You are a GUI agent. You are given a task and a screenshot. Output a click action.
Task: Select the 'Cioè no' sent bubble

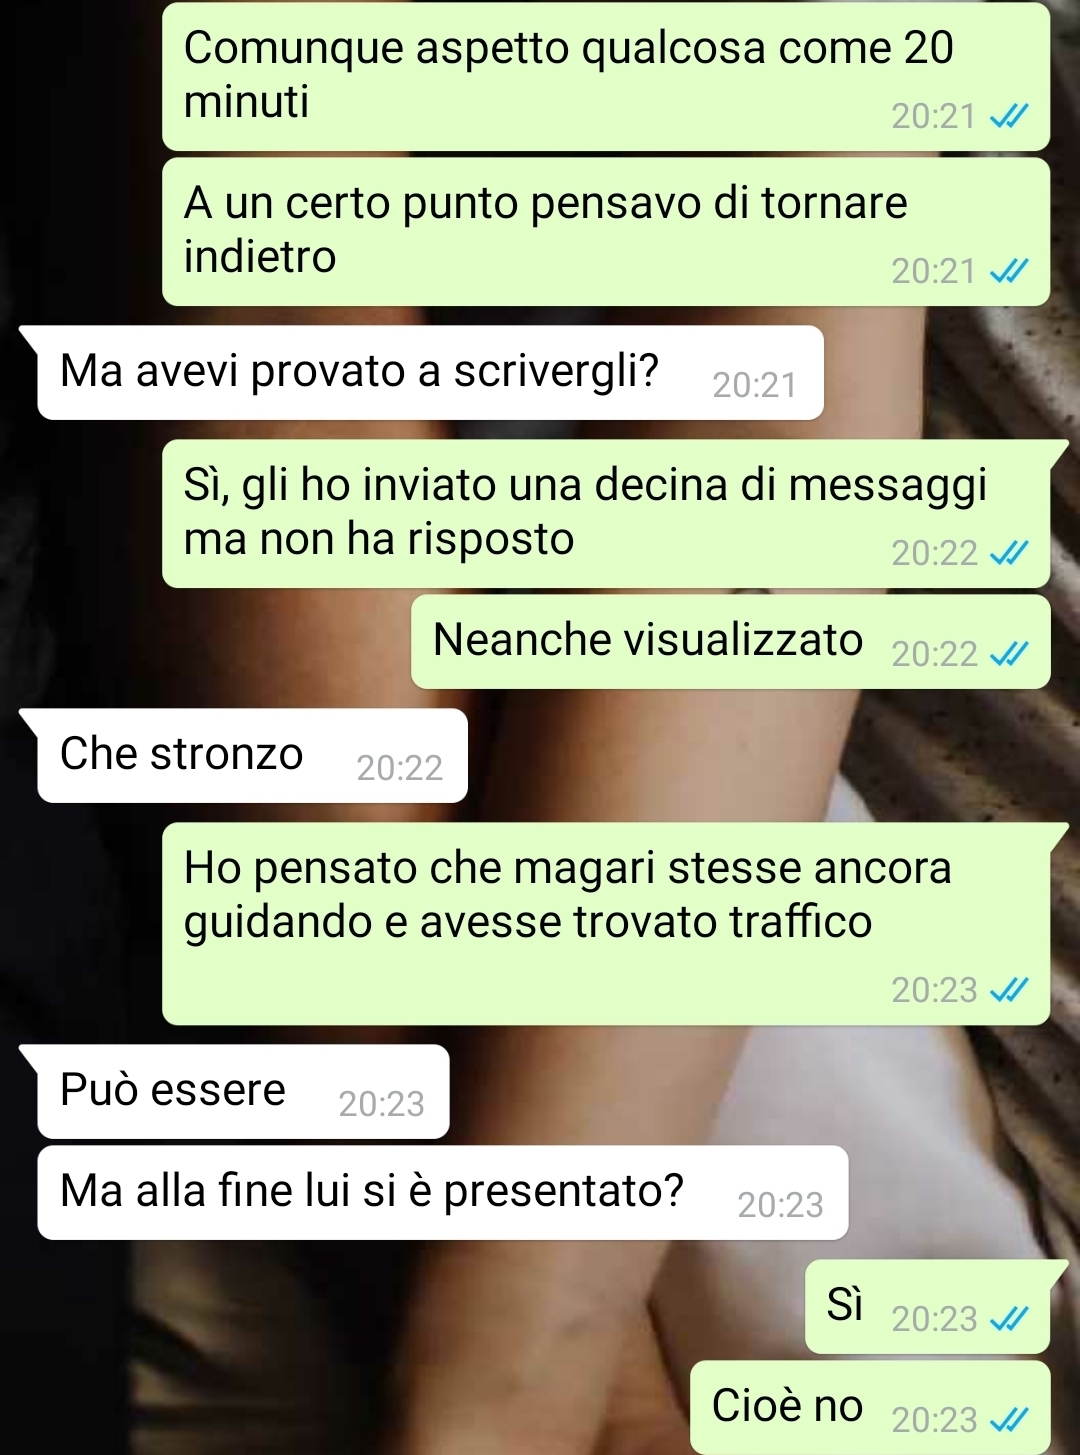coord(870,1407)
